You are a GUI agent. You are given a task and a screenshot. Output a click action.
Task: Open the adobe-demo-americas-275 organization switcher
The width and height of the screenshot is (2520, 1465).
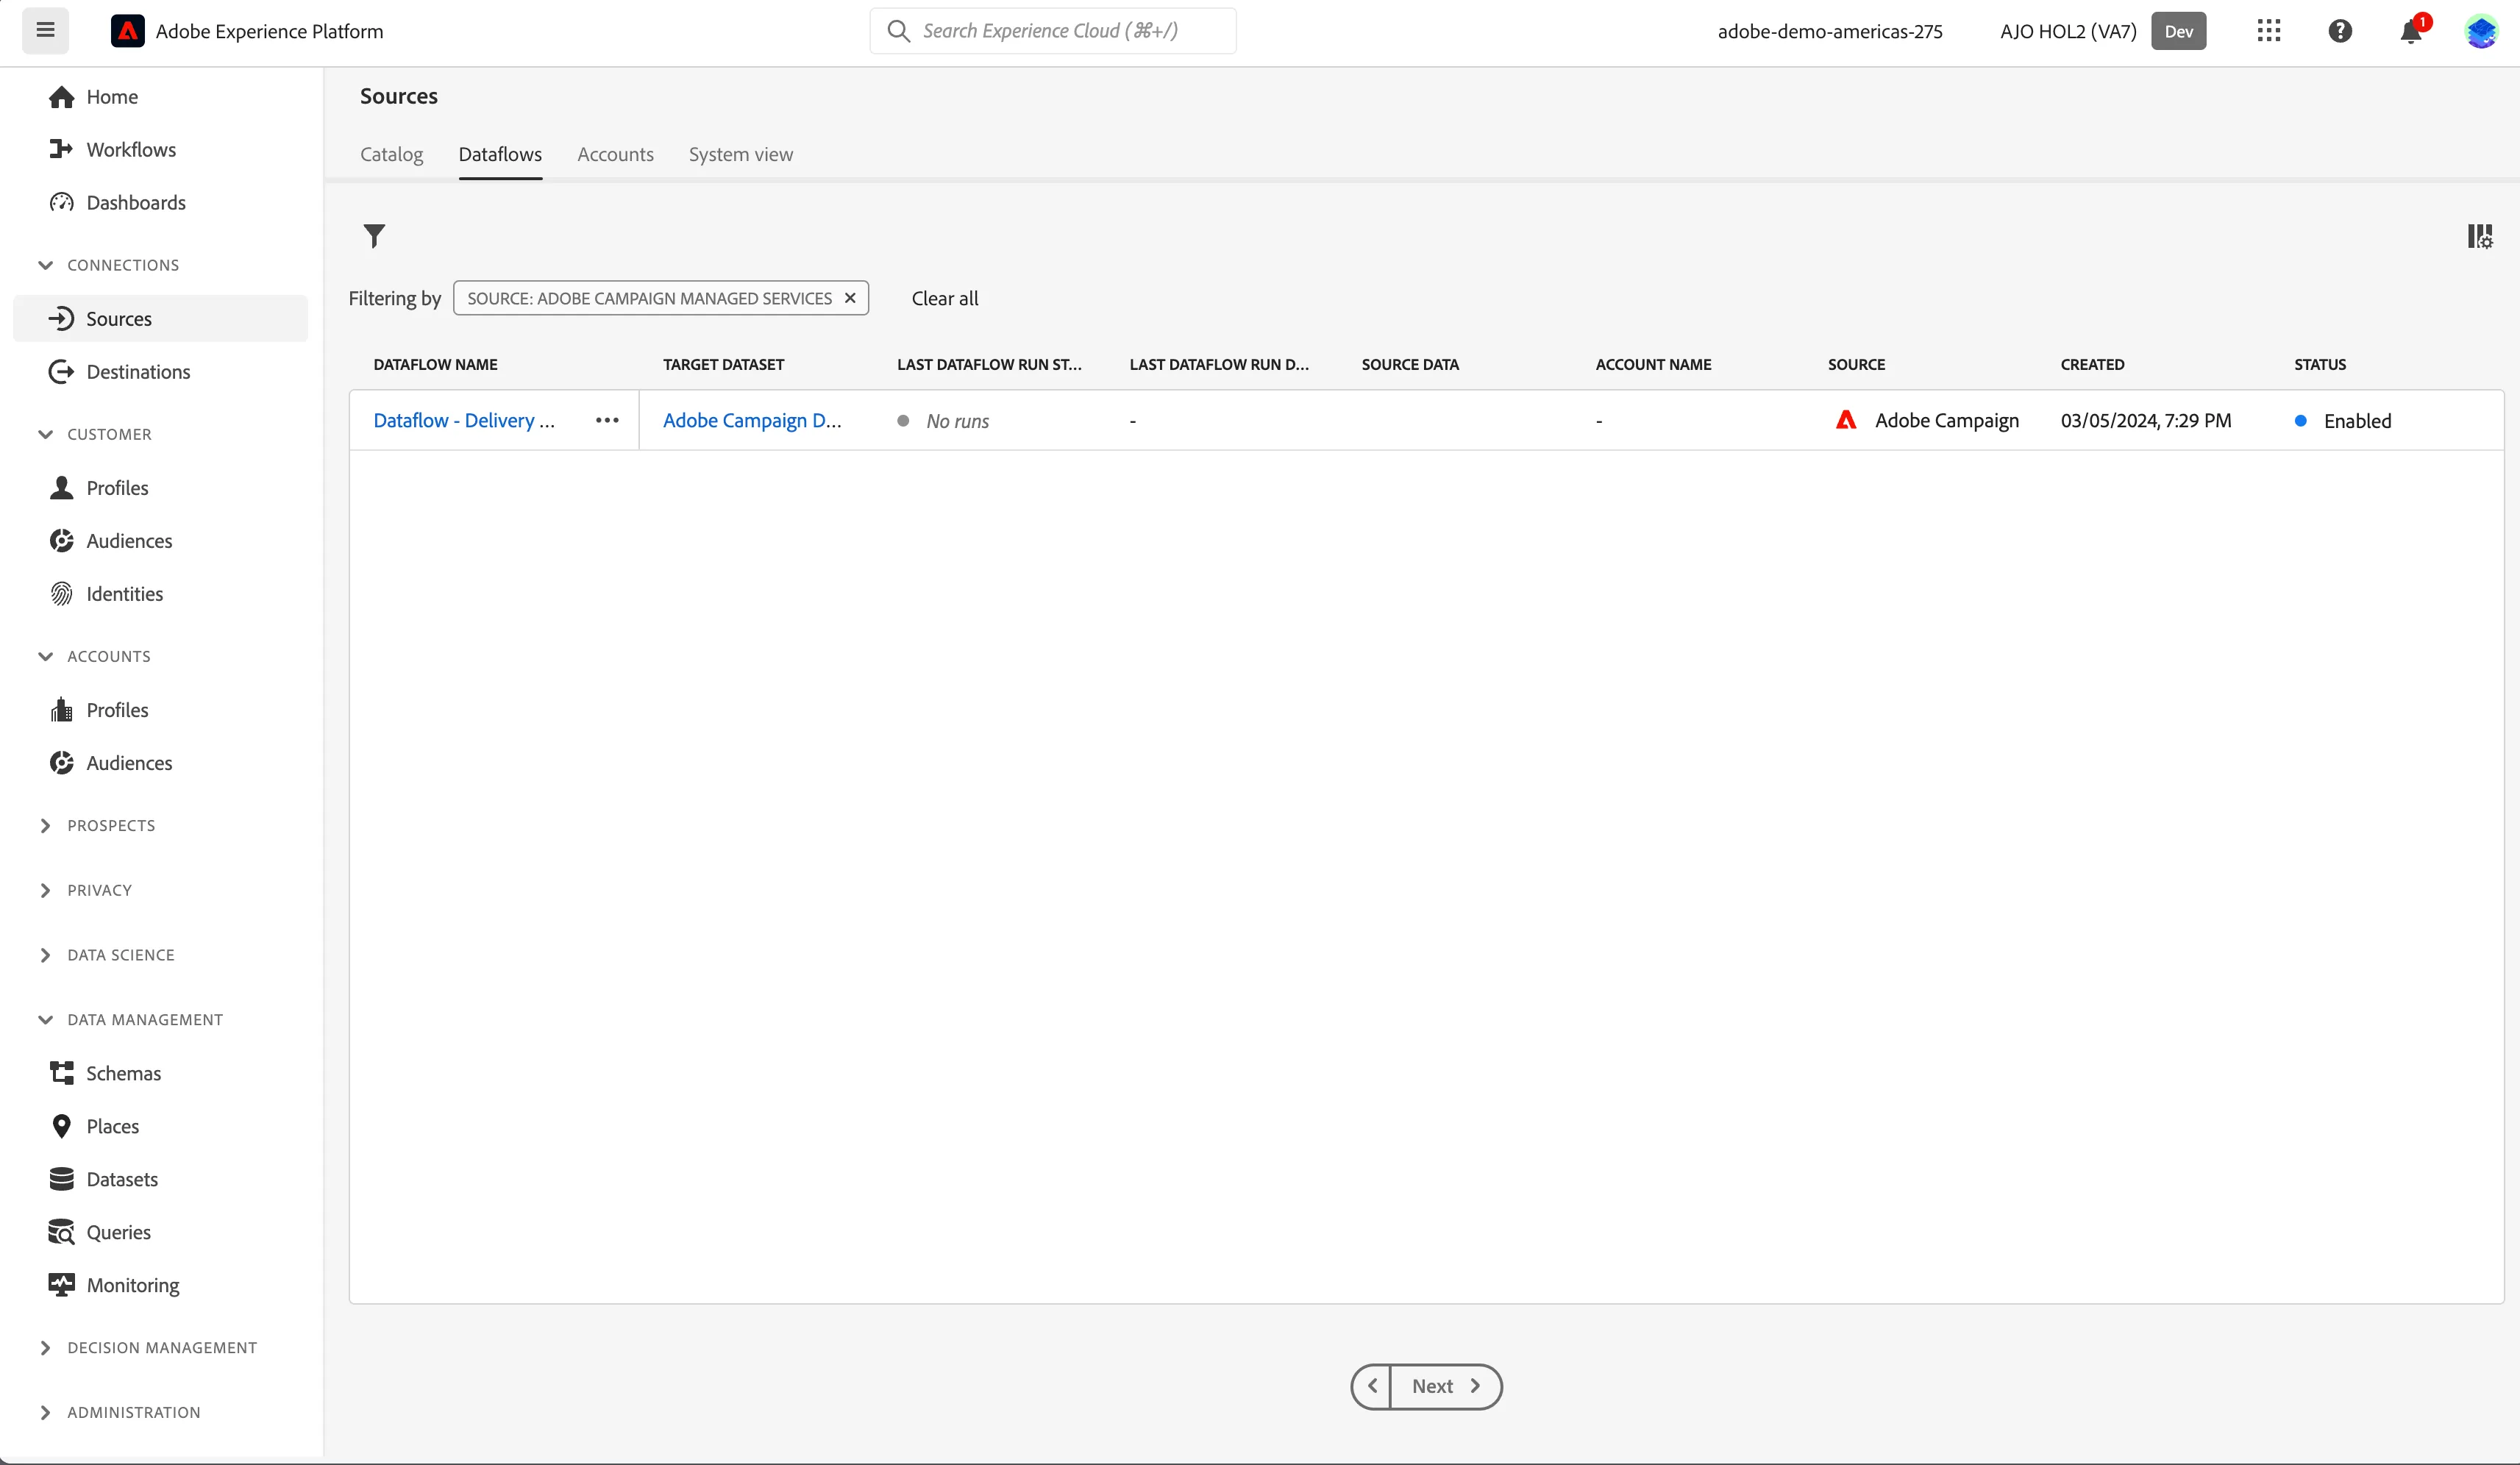(x=1829, y=31)
